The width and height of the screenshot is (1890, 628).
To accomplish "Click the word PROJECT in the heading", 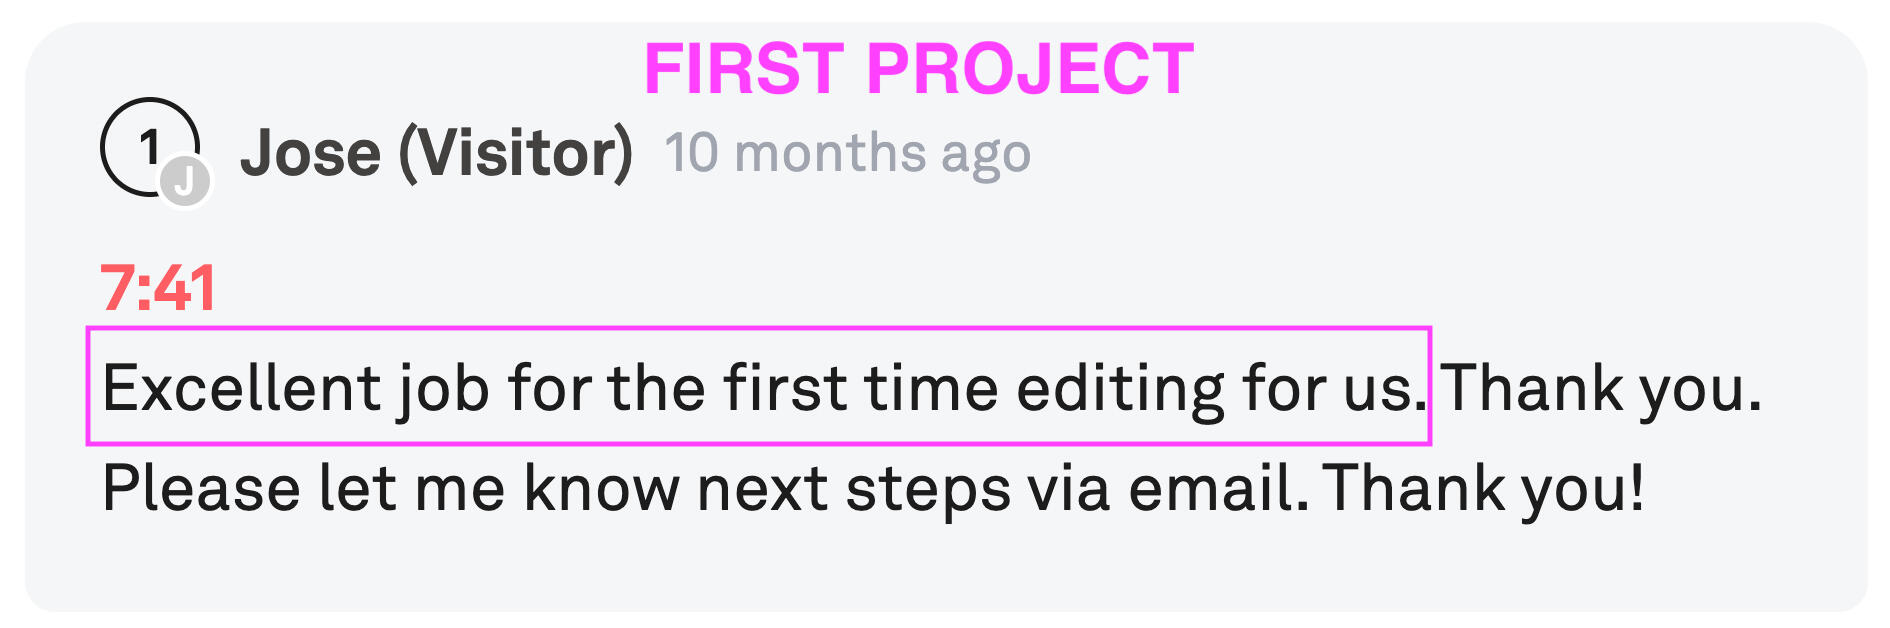I will click(1030, 69).
